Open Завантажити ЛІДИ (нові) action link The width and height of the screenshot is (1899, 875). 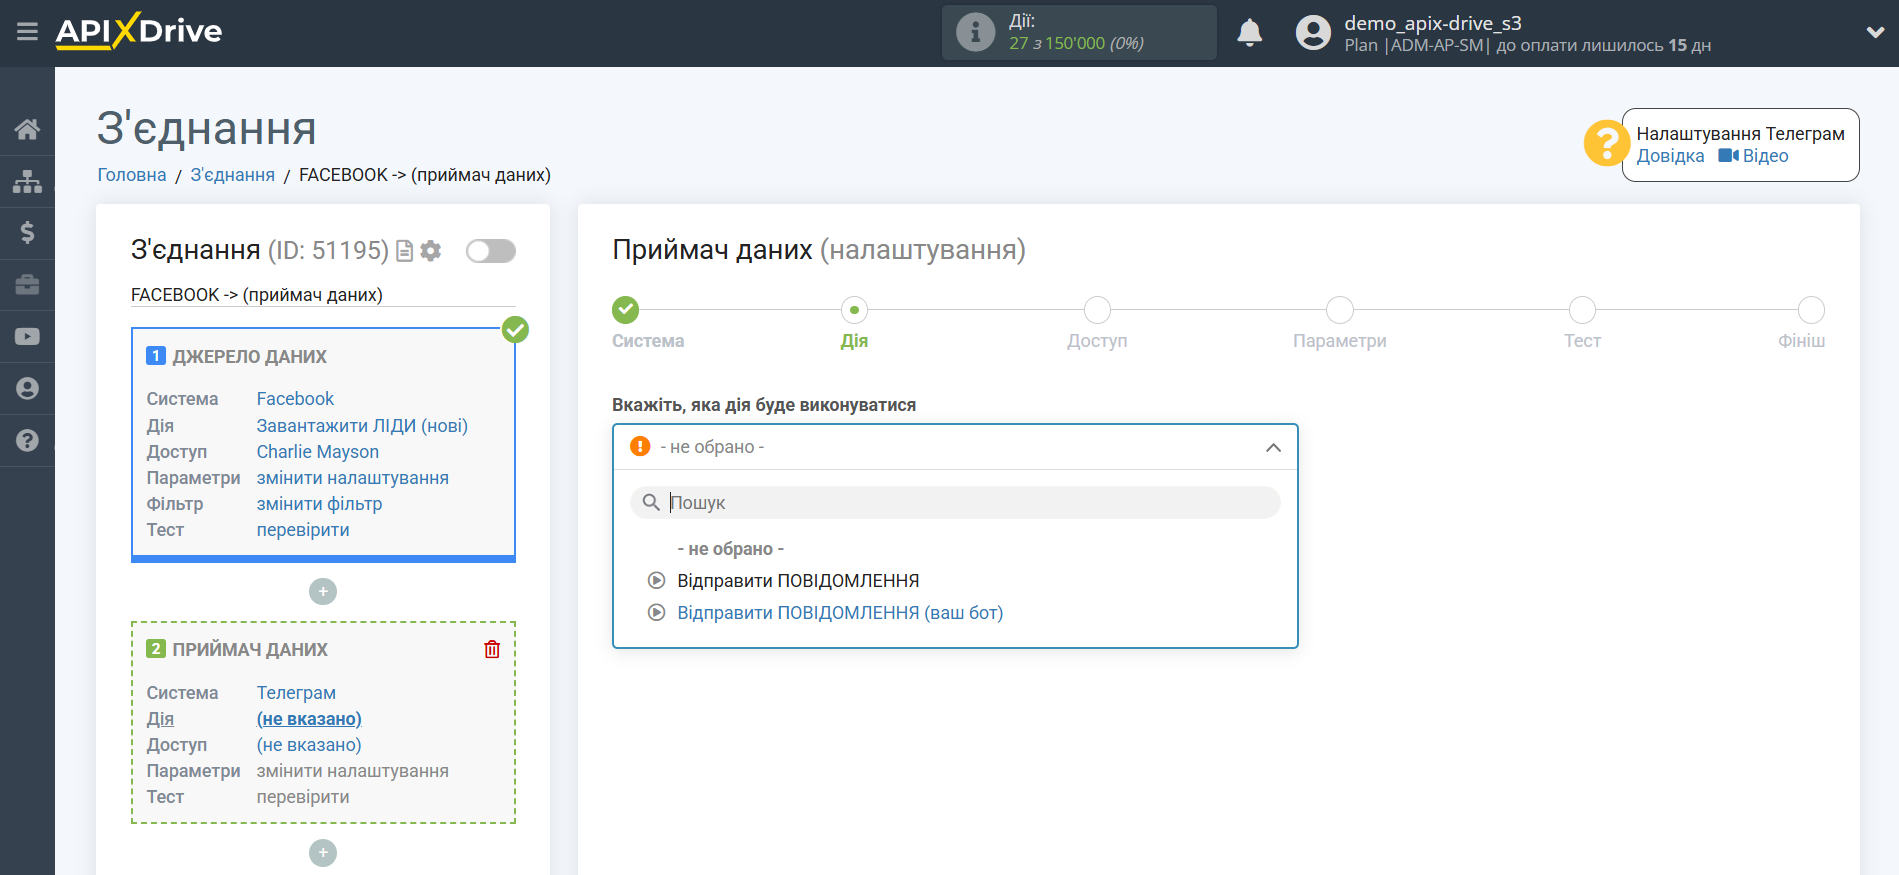point(362,426)
